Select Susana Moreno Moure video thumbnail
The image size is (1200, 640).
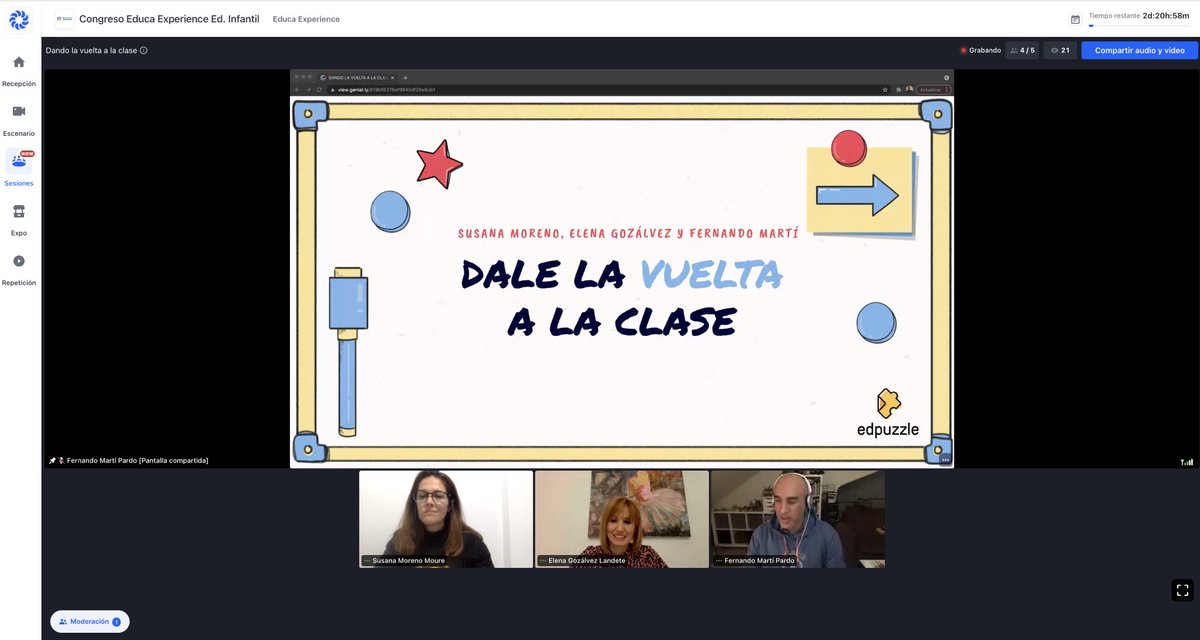(x=446, y=519)
